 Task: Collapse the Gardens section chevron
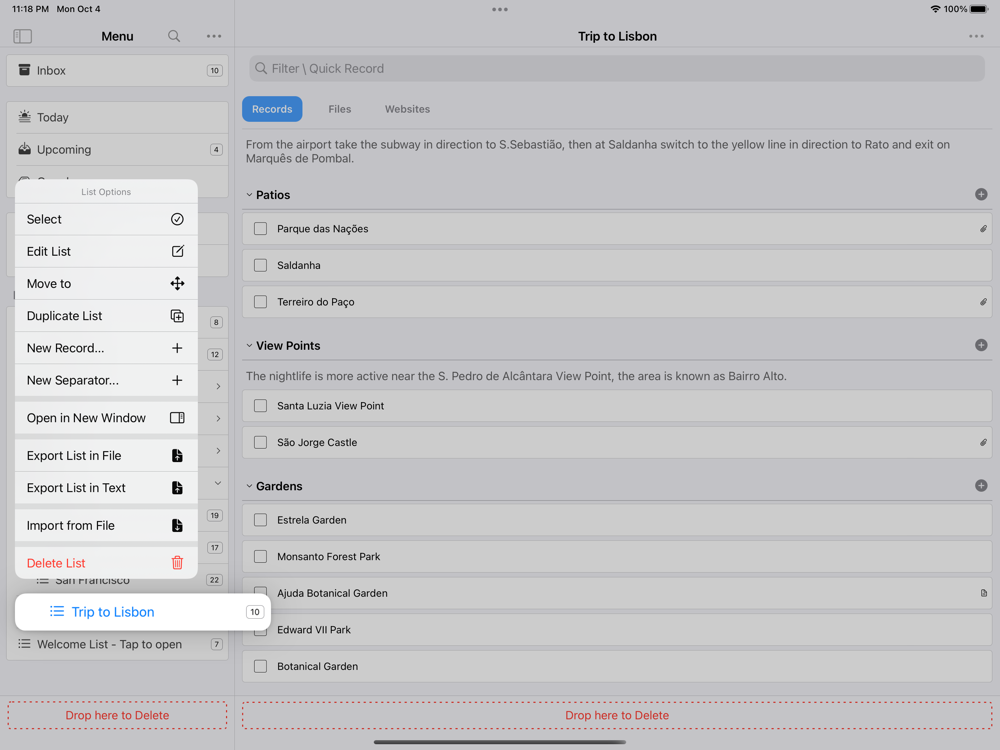(x=249, y=486)
